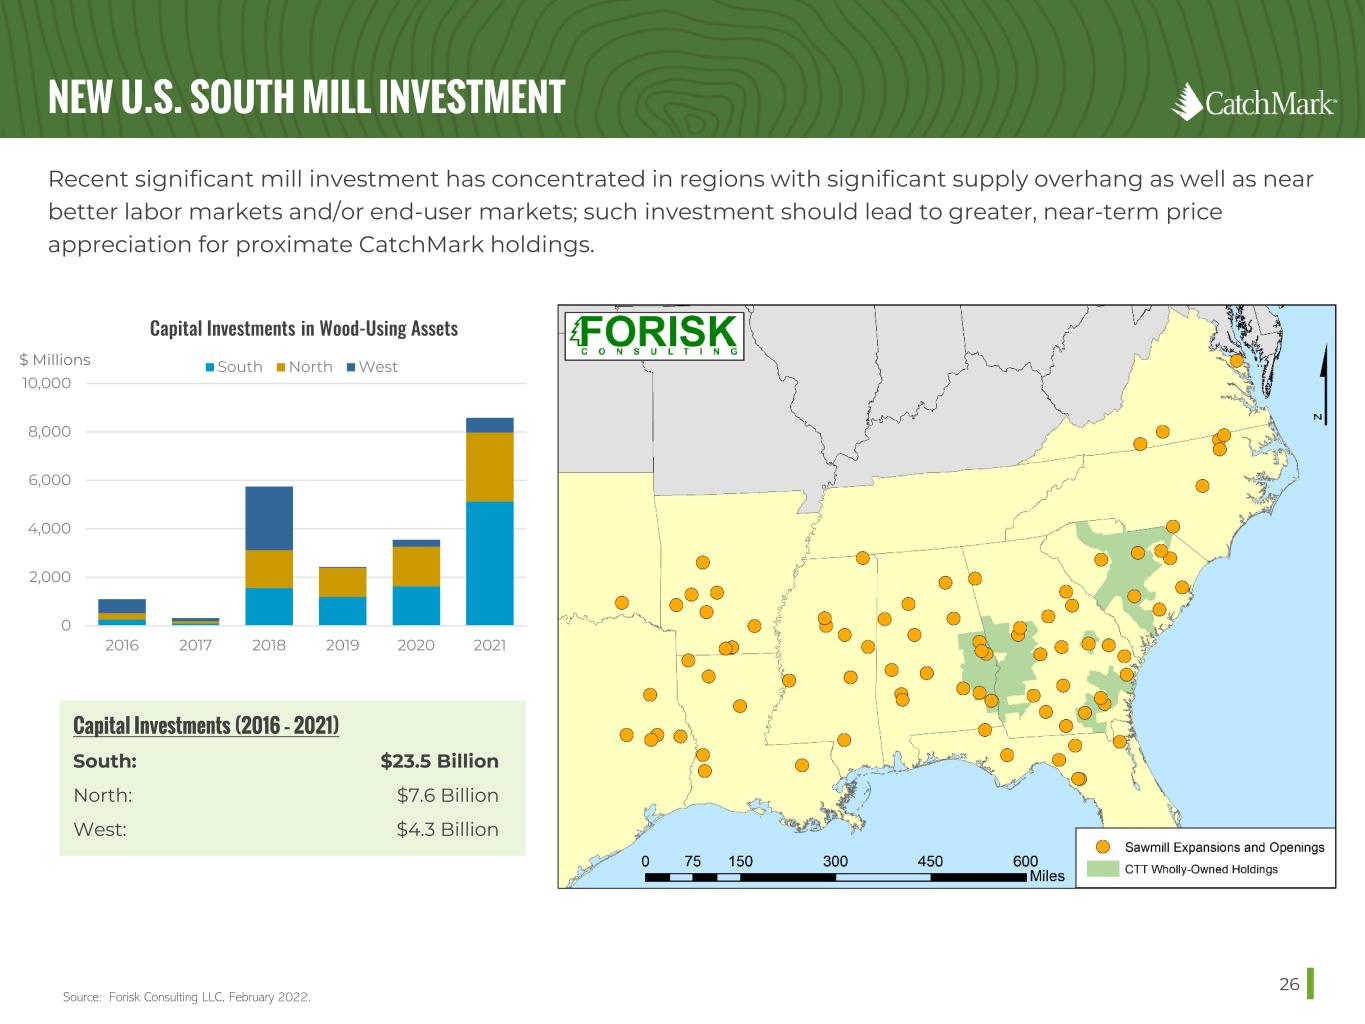The height and width of the screenshot is (1024, 1365).
Task: Click the 2016 stacked bar
Action: (x=122, y=612)
